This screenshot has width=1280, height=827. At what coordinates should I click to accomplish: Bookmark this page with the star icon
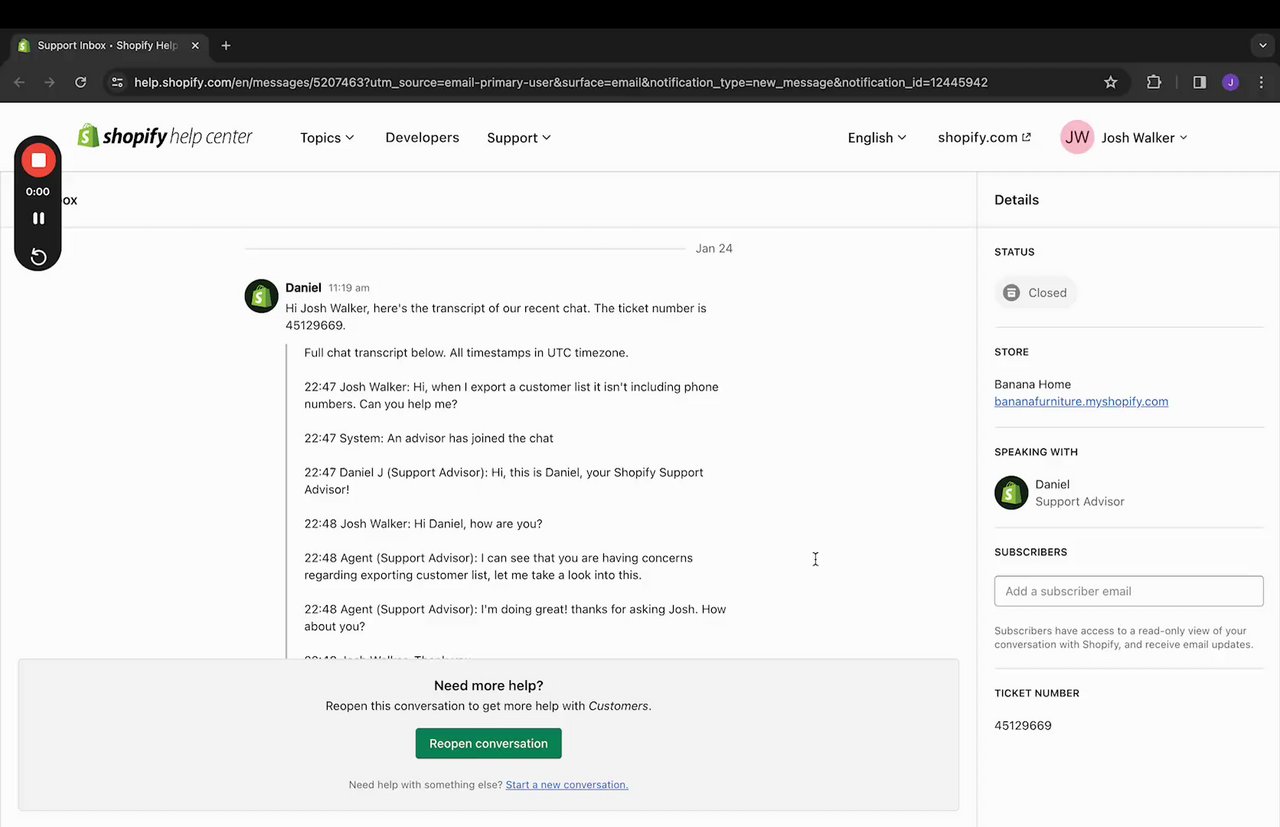(1110, 82)
